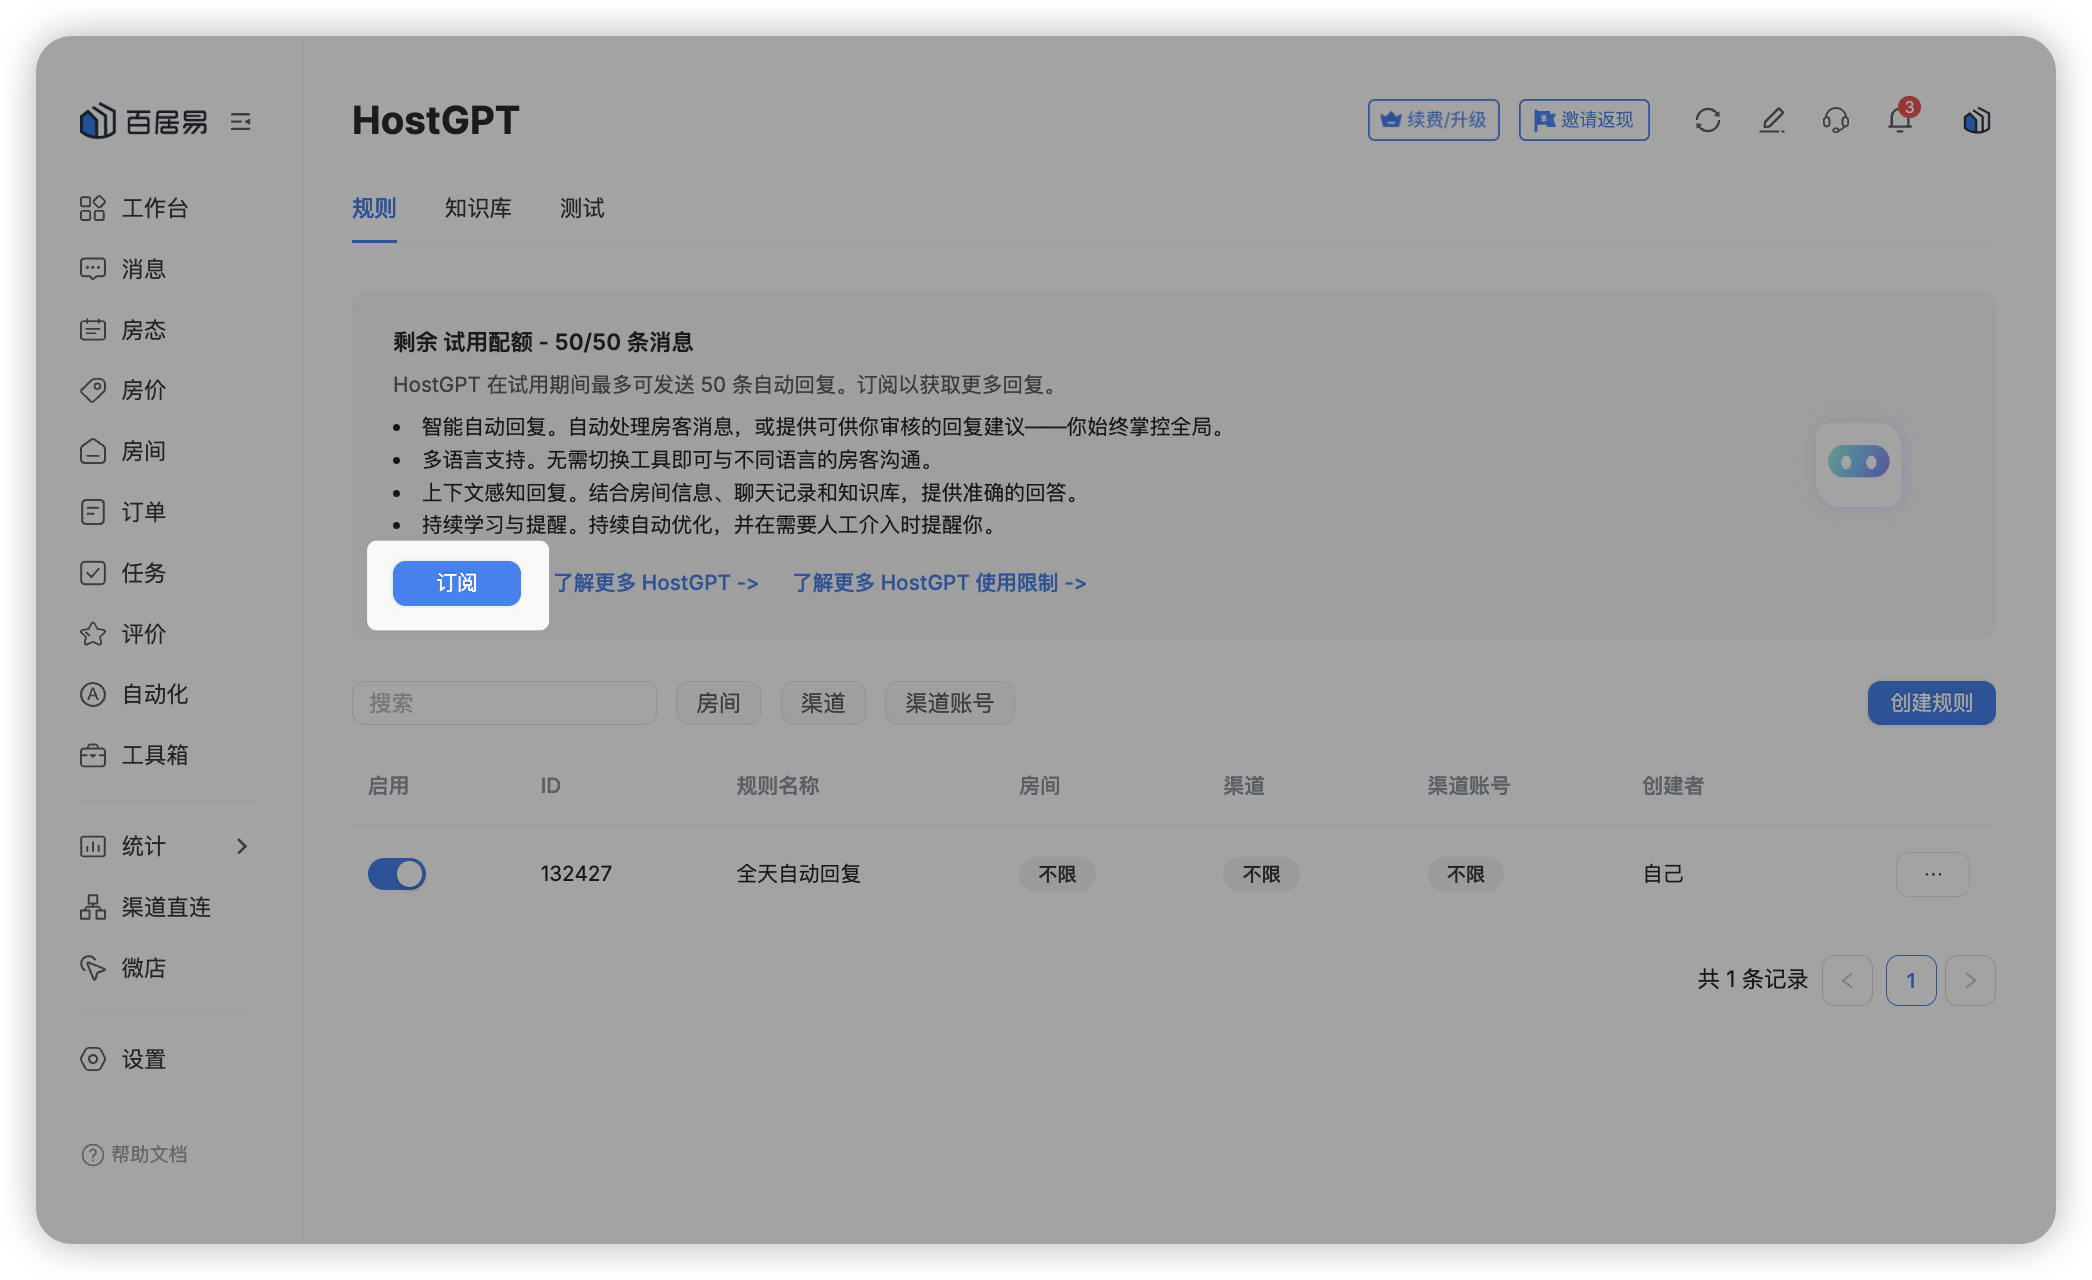2092x1280 pixels.
Task: Switch to the 测试 tab
Action: [582, 208]
